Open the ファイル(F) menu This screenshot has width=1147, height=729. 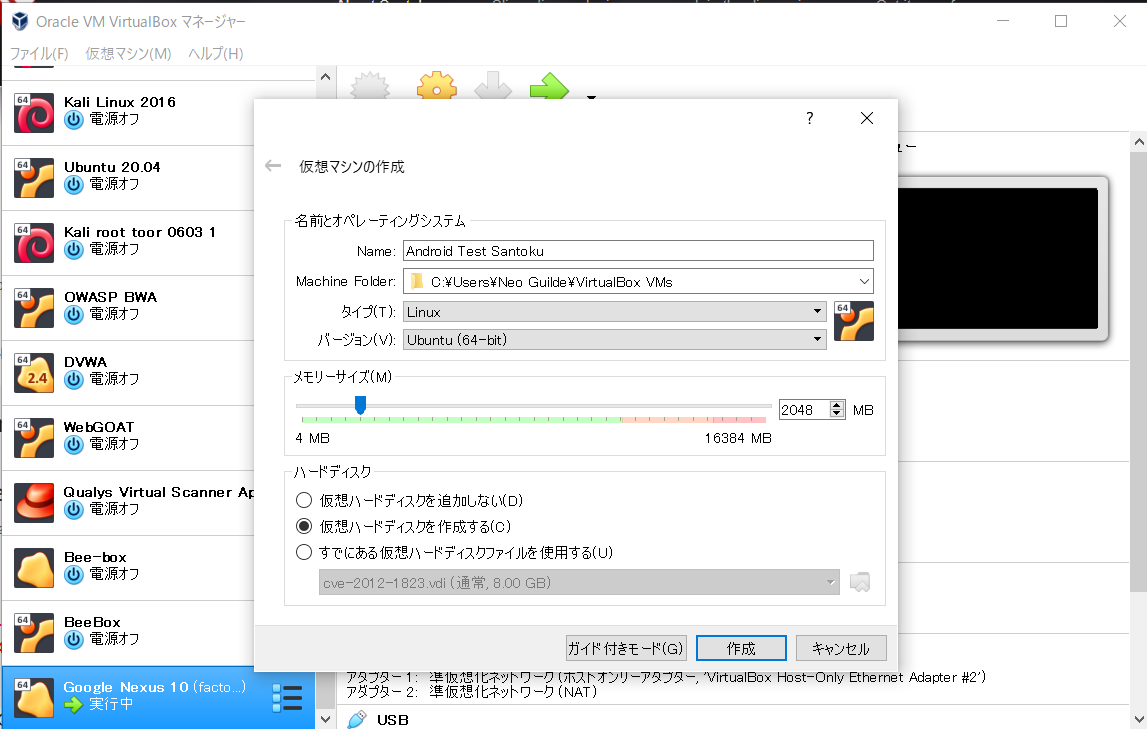click(x=39, y=53)
